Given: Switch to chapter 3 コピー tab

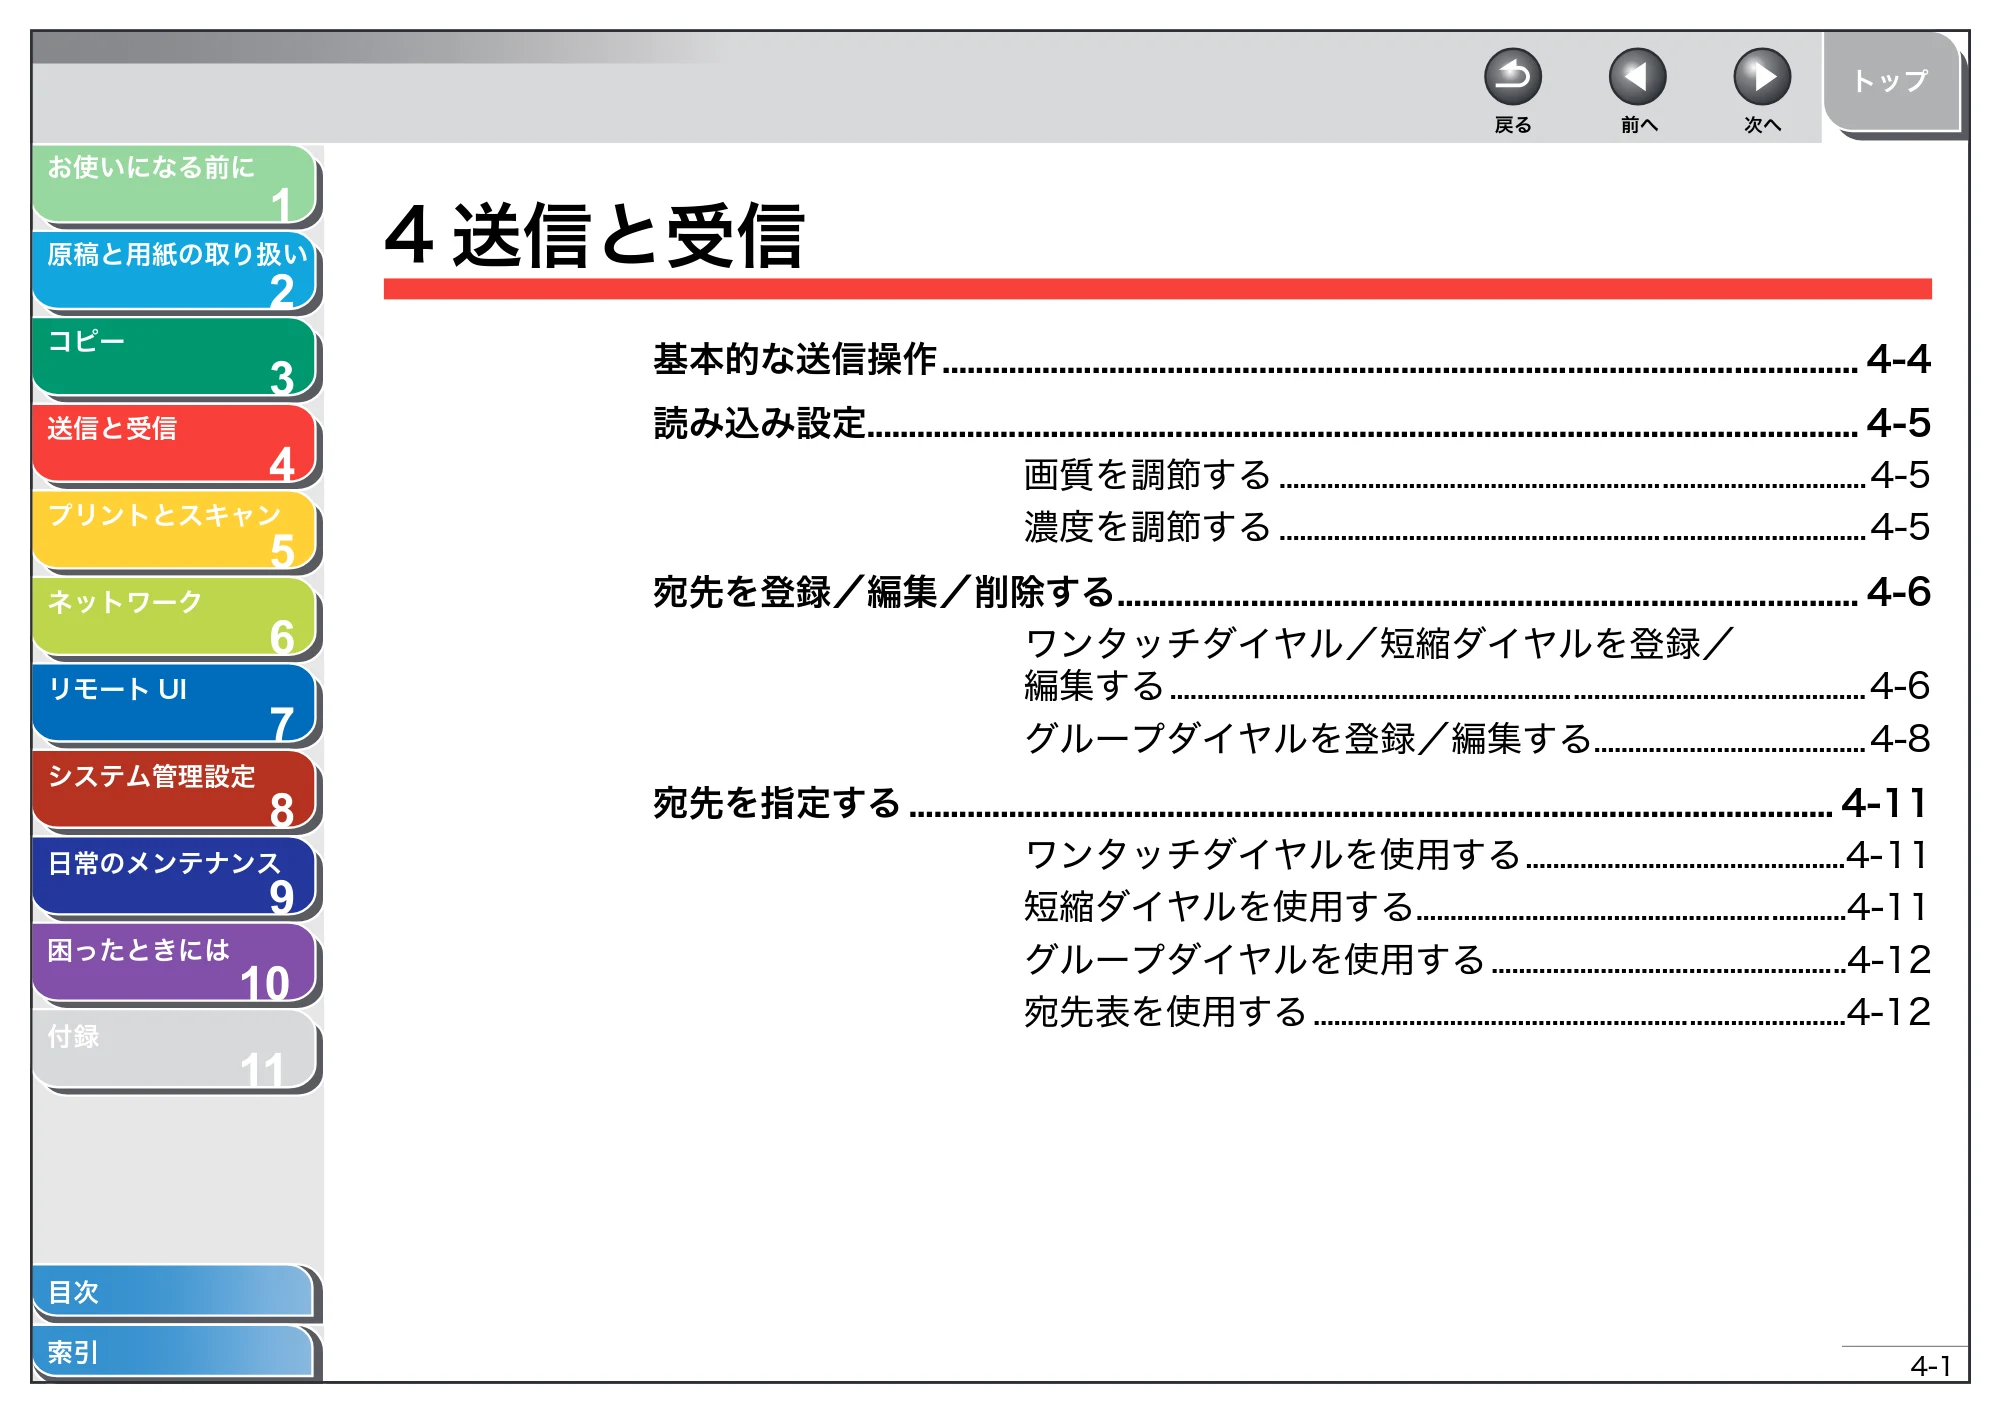Looking at the screenshot, I should tap(175, 358).
